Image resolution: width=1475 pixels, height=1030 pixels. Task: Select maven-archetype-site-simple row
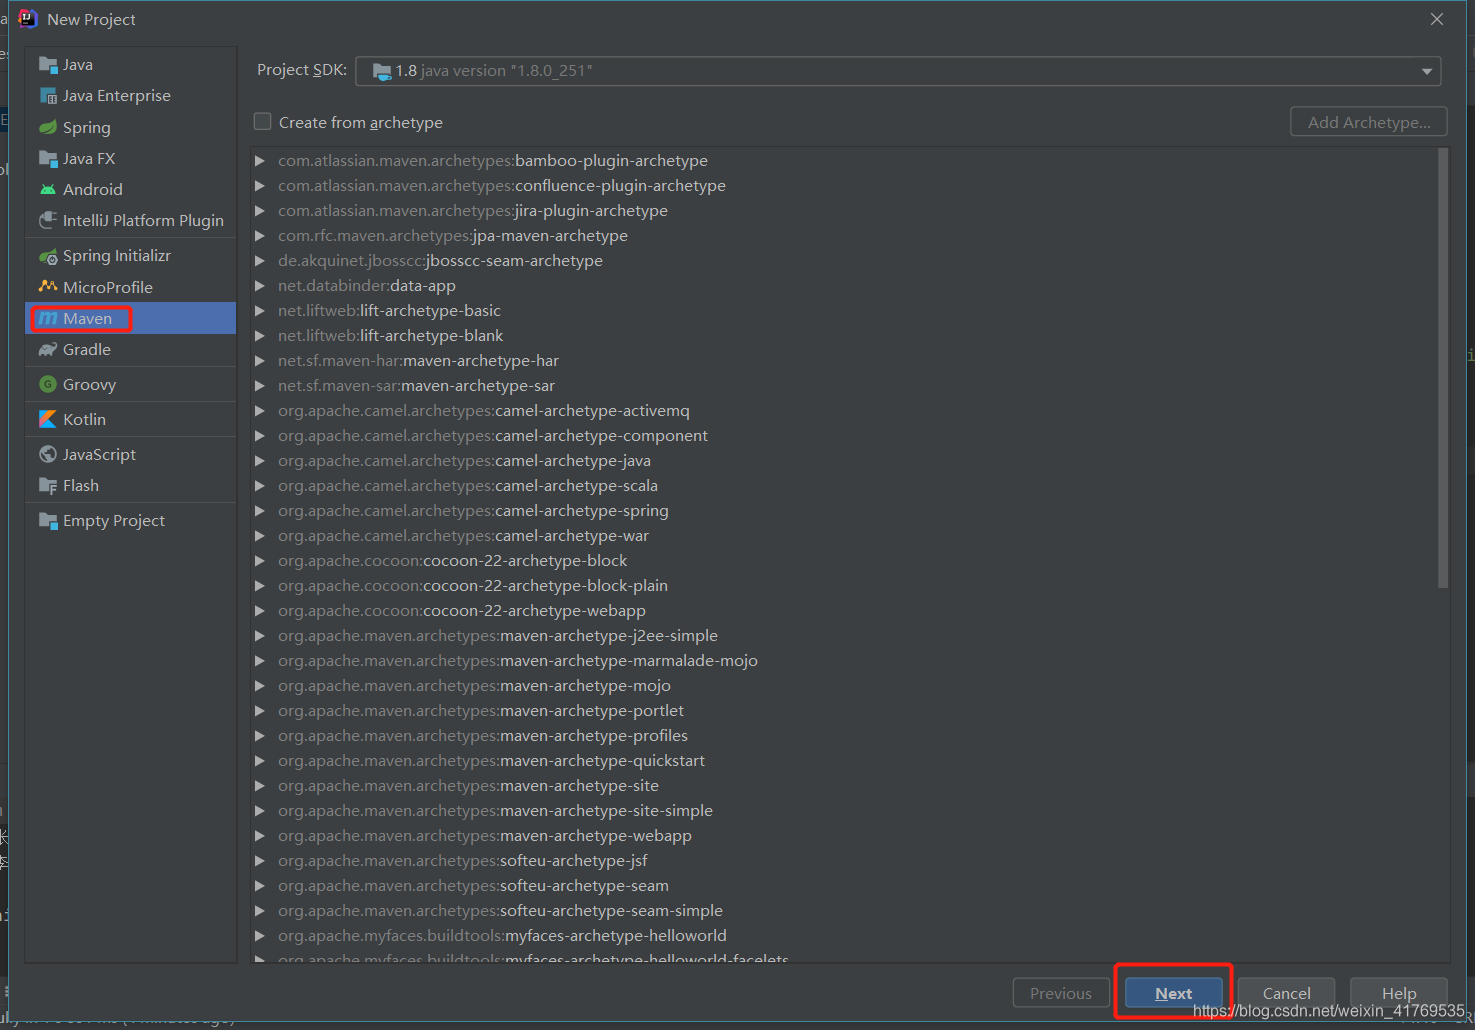[844, 810]
